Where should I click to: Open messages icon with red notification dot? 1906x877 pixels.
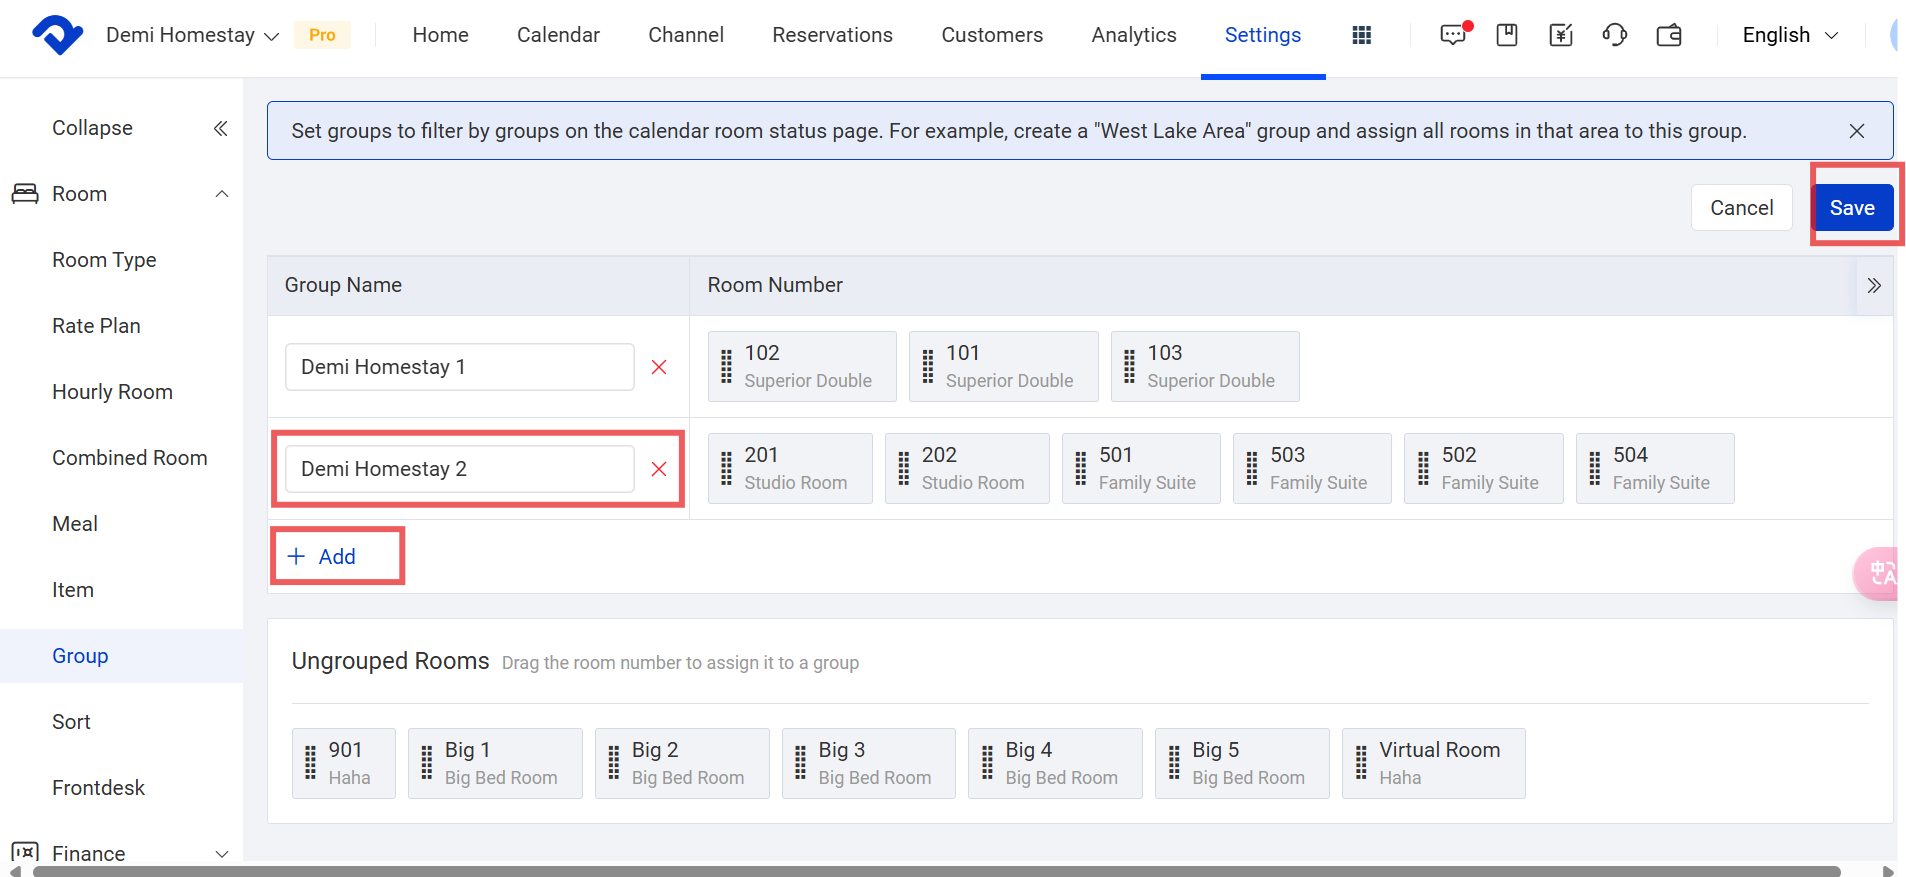[x=1454, y=35]
